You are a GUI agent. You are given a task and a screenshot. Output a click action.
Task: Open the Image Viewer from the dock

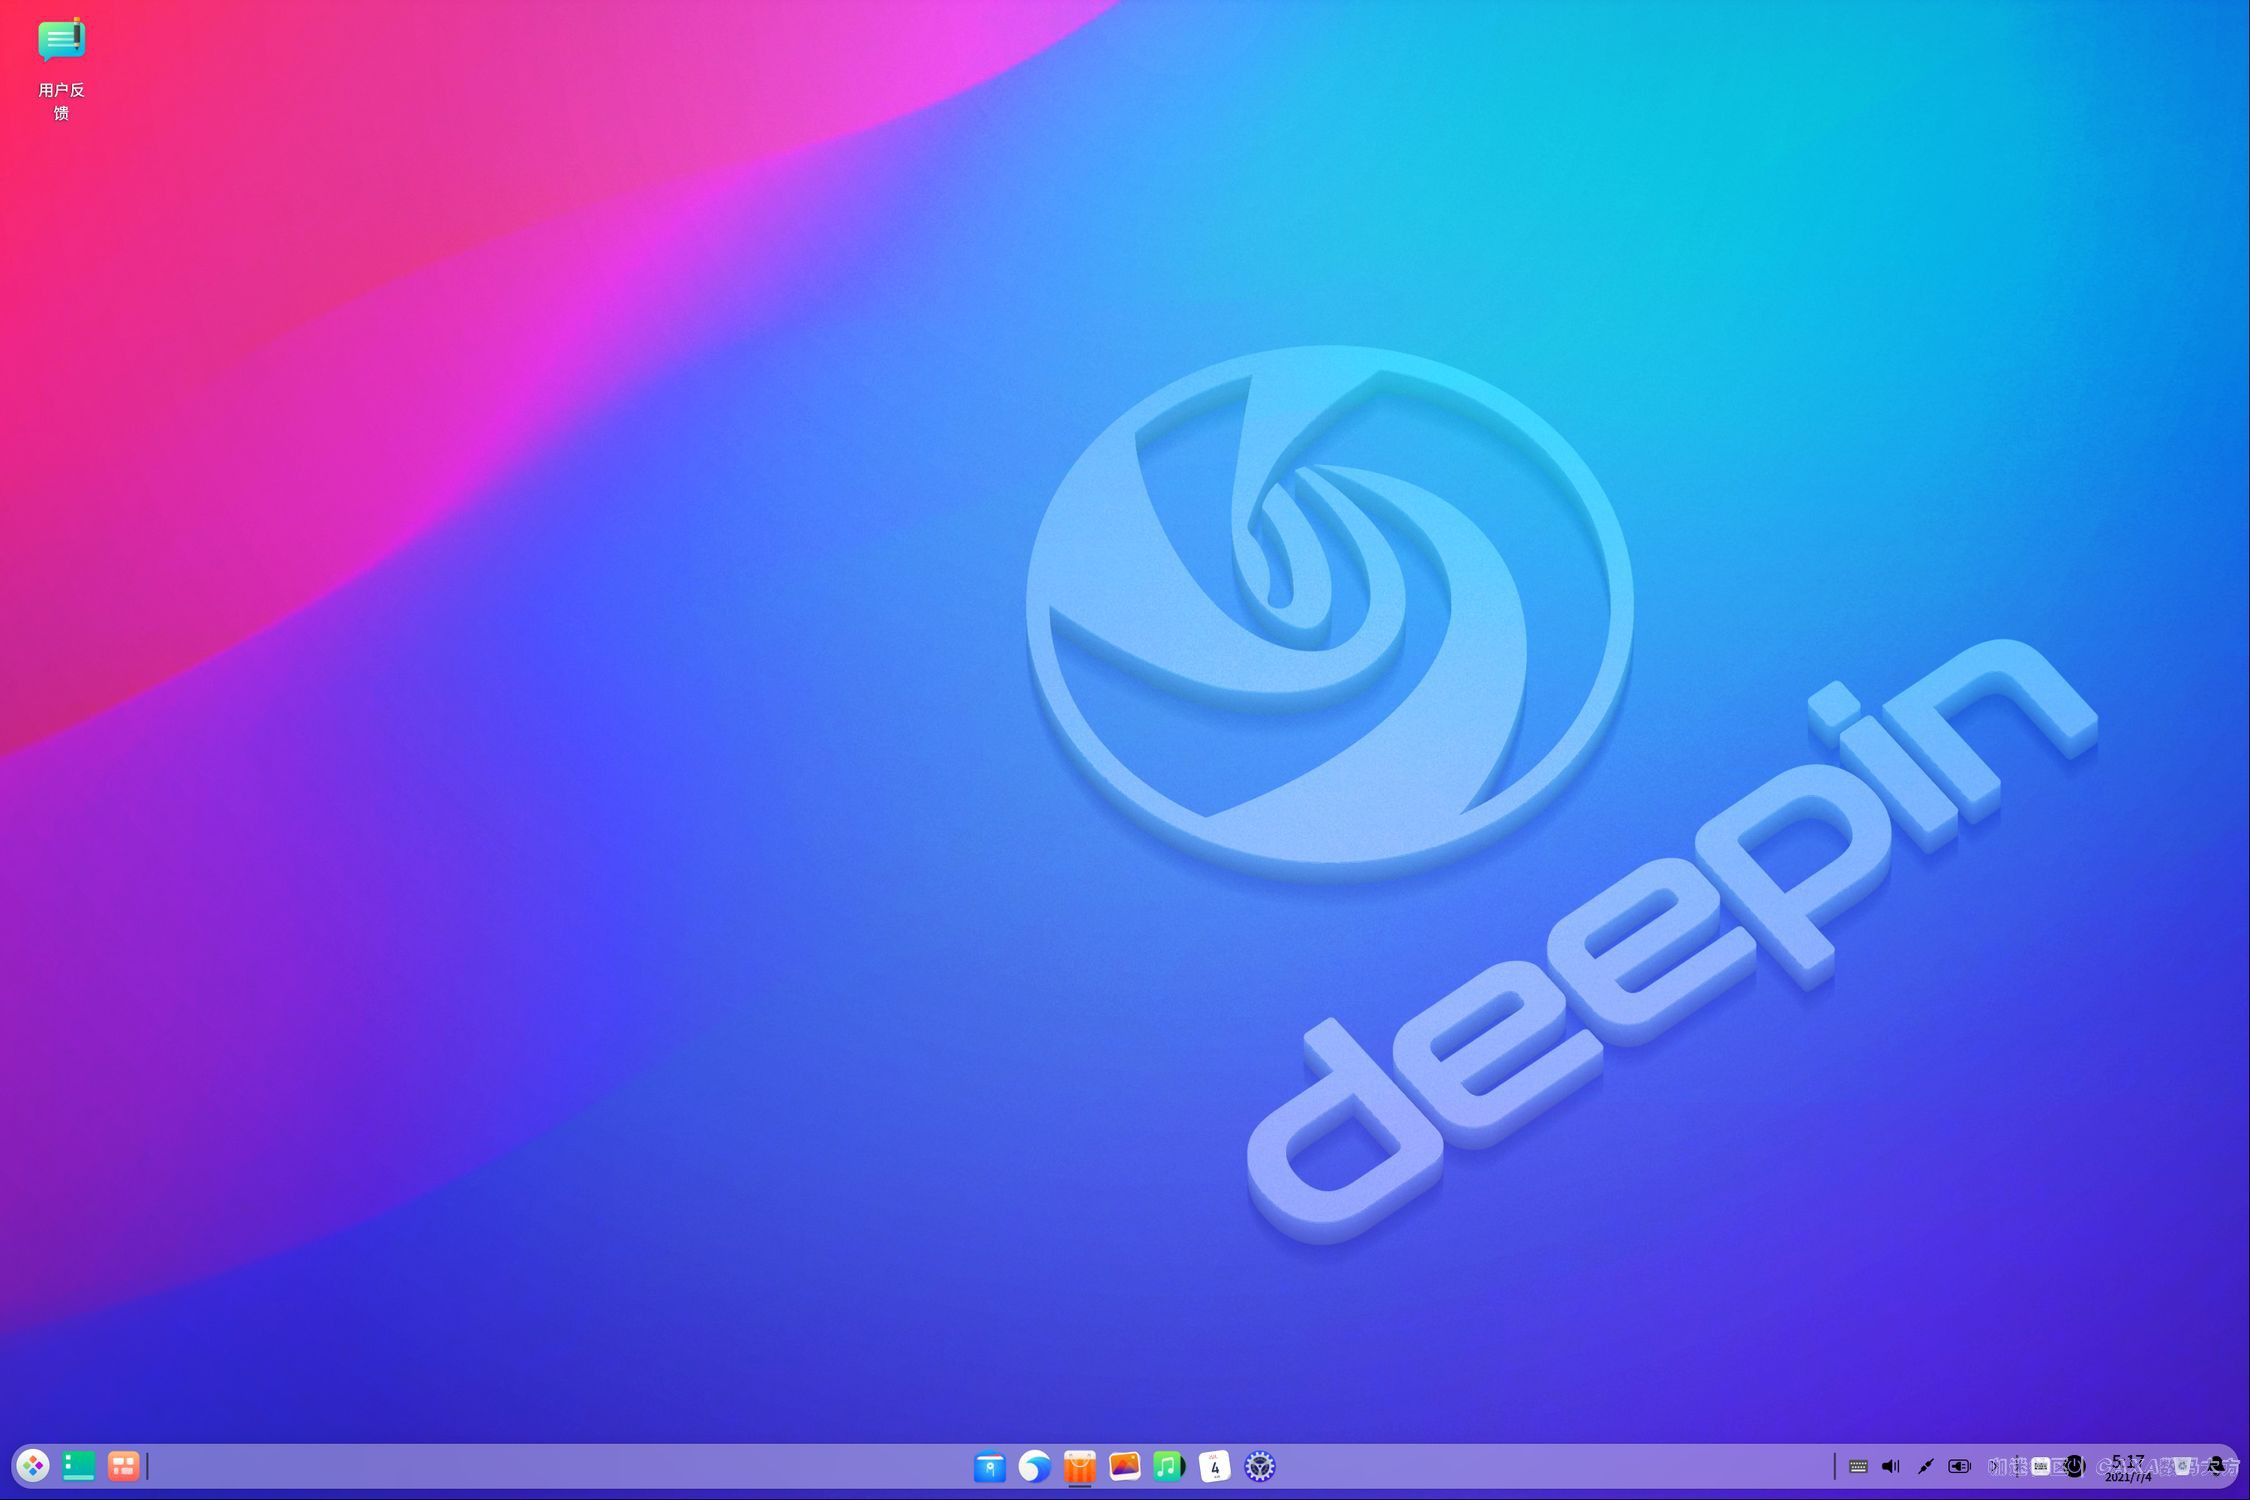tap(1123, 1465)
